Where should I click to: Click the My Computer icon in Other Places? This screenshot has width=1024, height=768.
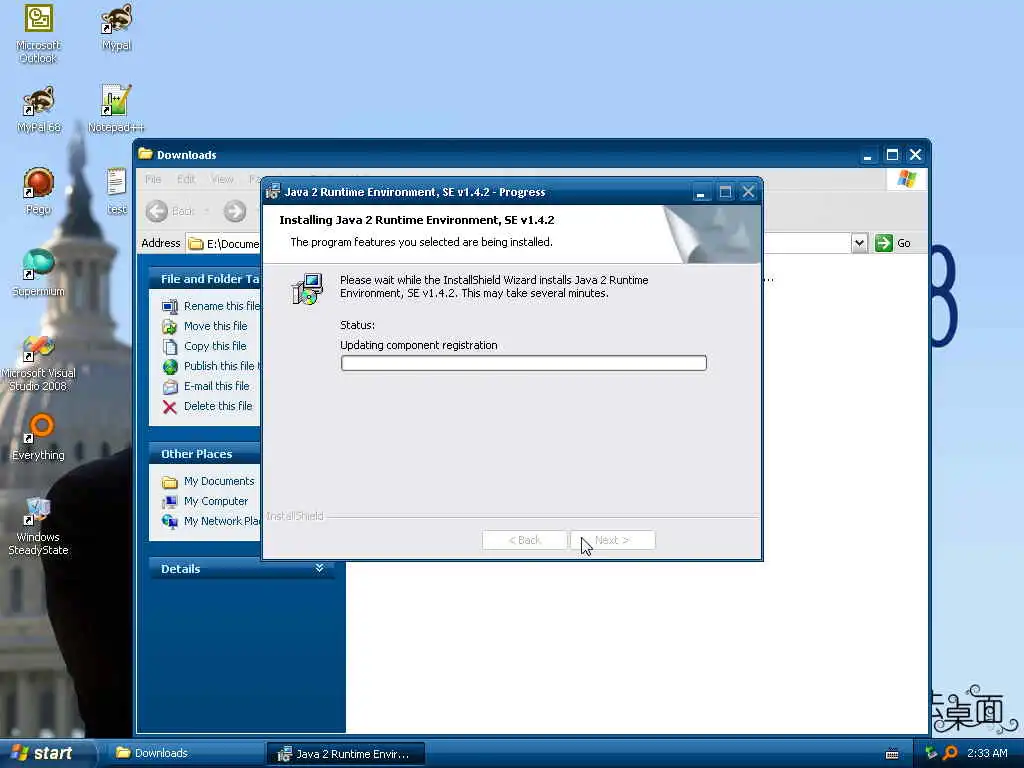(170, 502)
